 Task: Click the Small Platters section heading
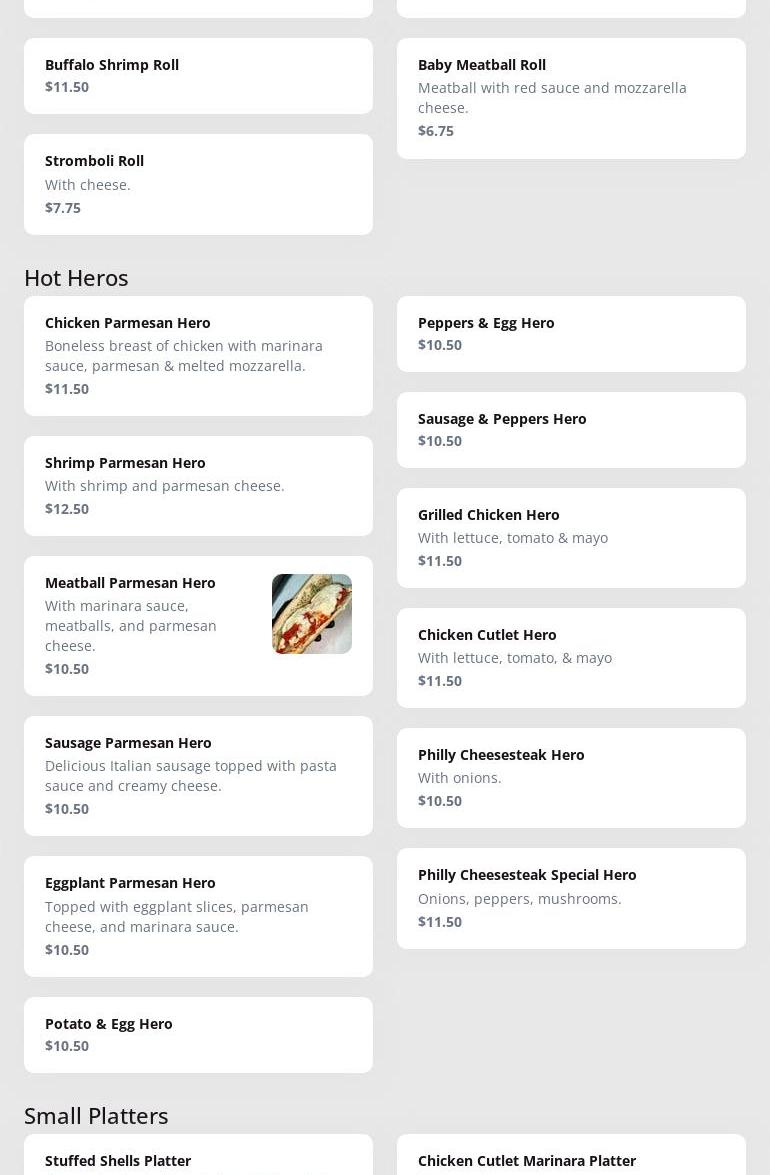point(96,1115)
